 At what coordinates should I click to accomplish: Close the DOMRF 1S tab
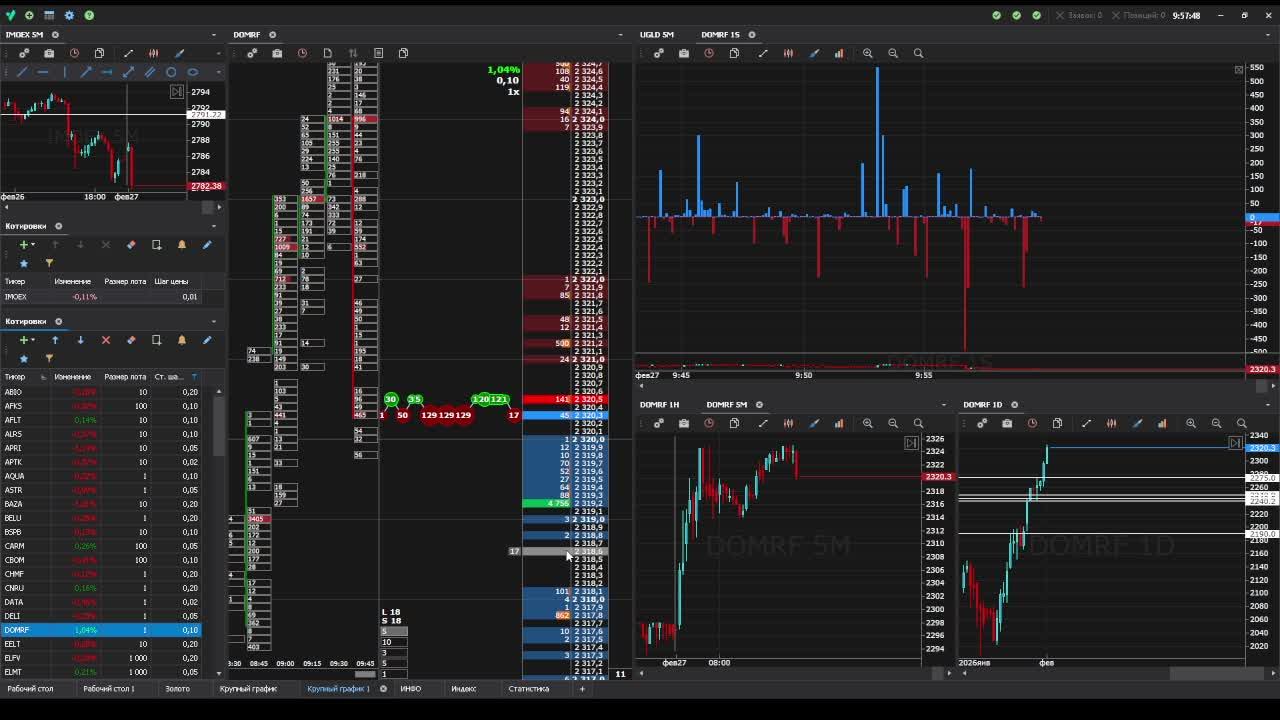point(753,35)
